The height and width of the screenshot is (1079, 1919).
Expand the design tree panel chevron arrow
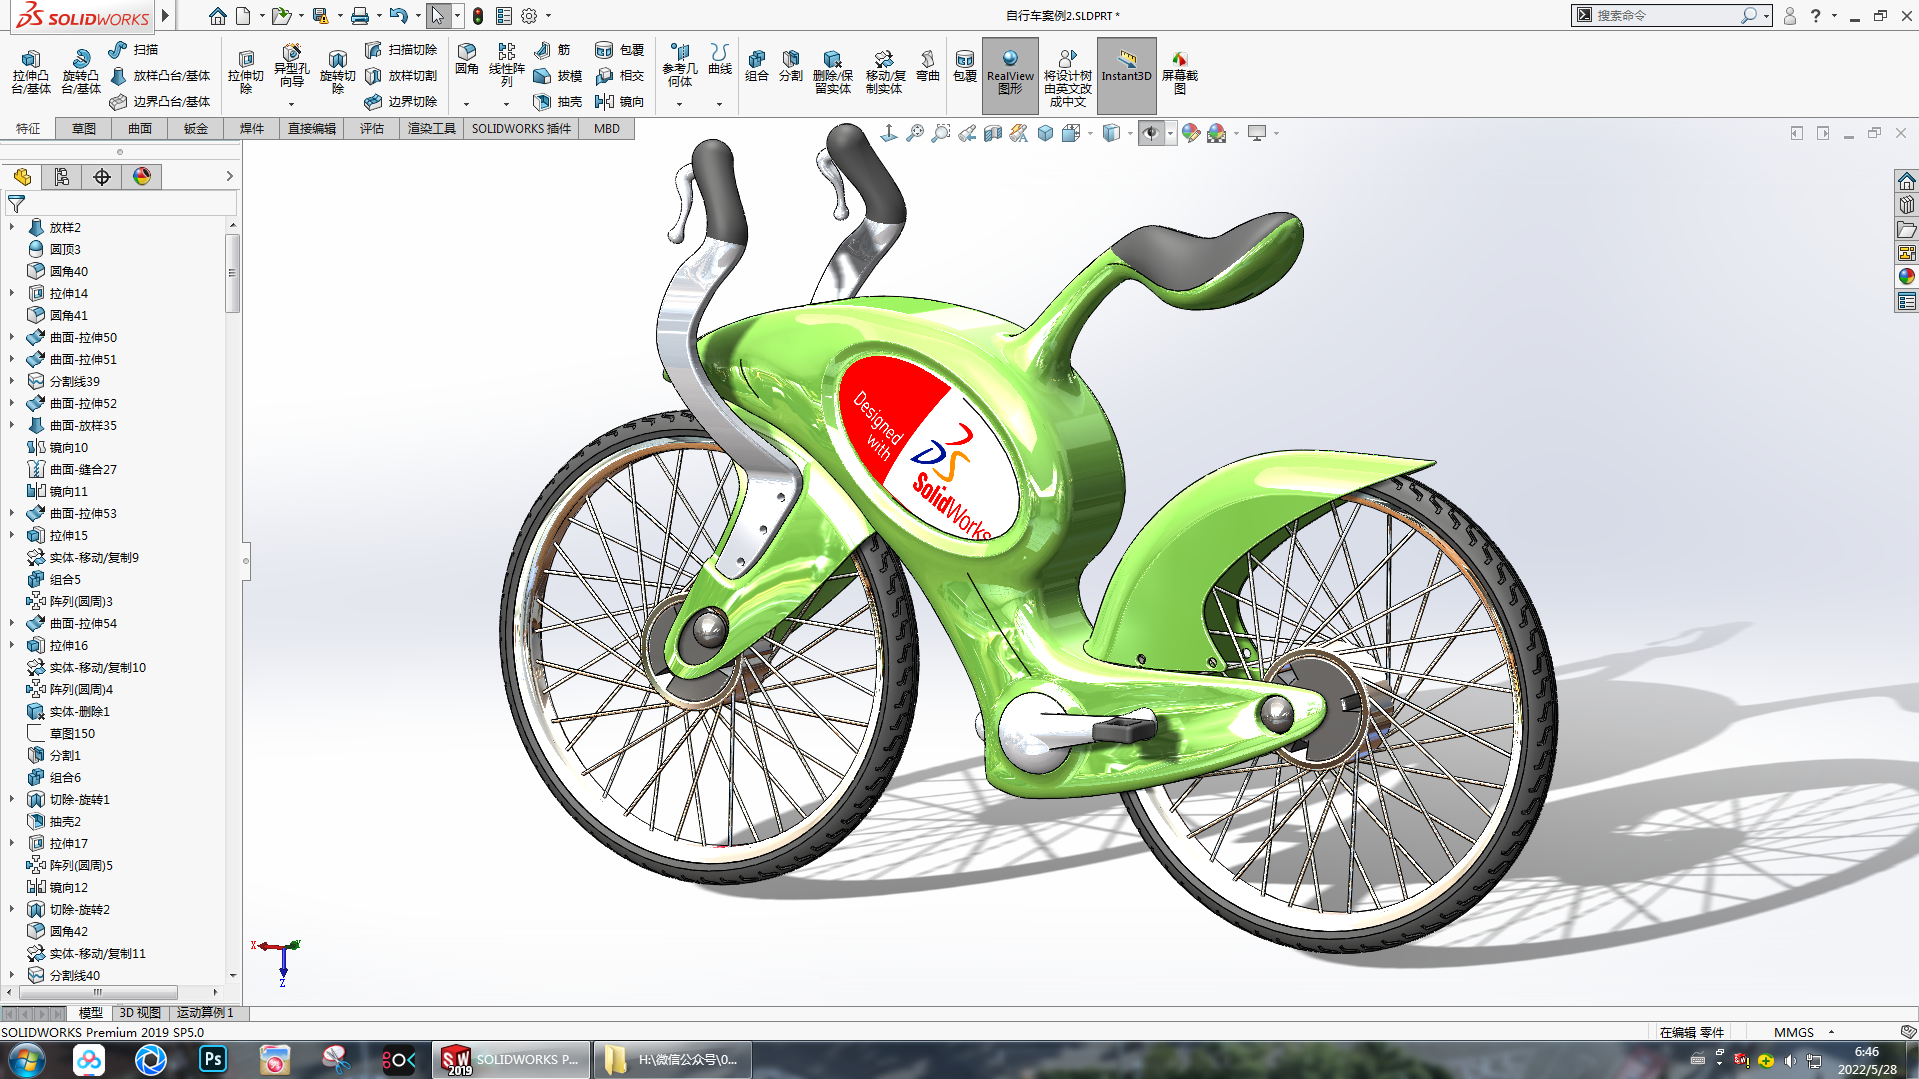click(229, 176)
